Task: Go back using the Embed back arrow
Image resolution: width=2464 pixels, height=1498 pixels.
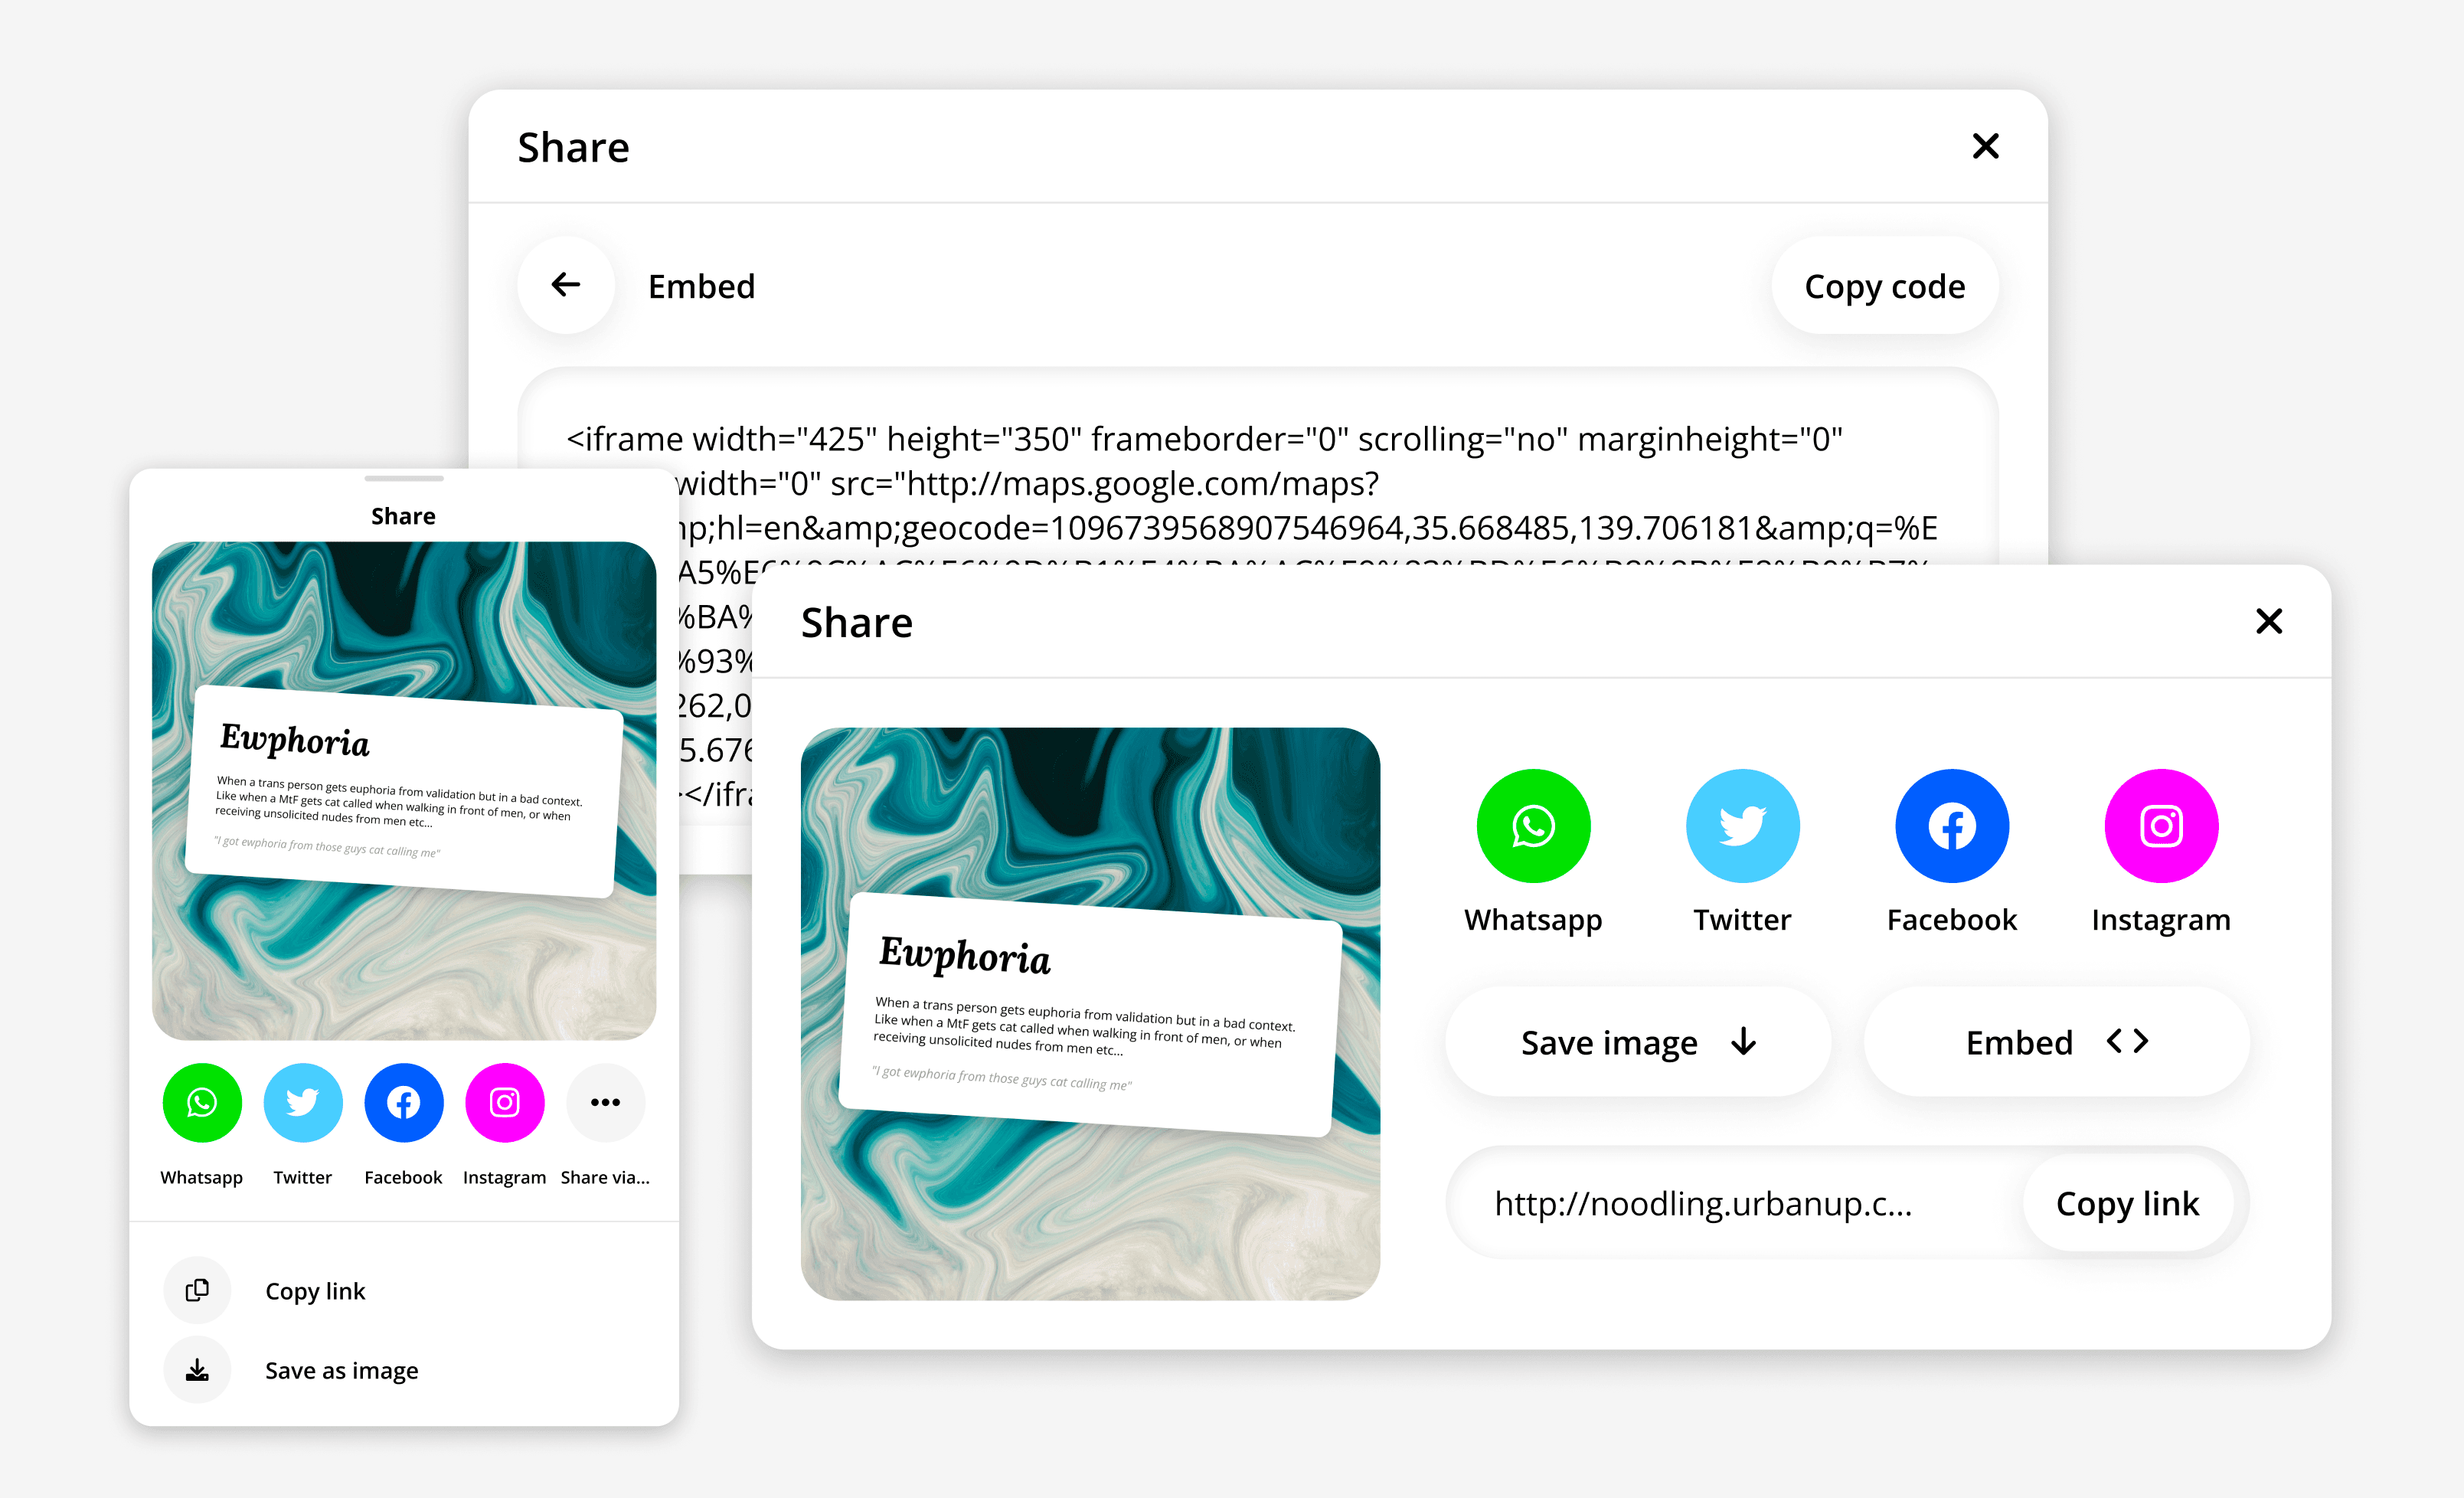Action: (x=566, y=285)
